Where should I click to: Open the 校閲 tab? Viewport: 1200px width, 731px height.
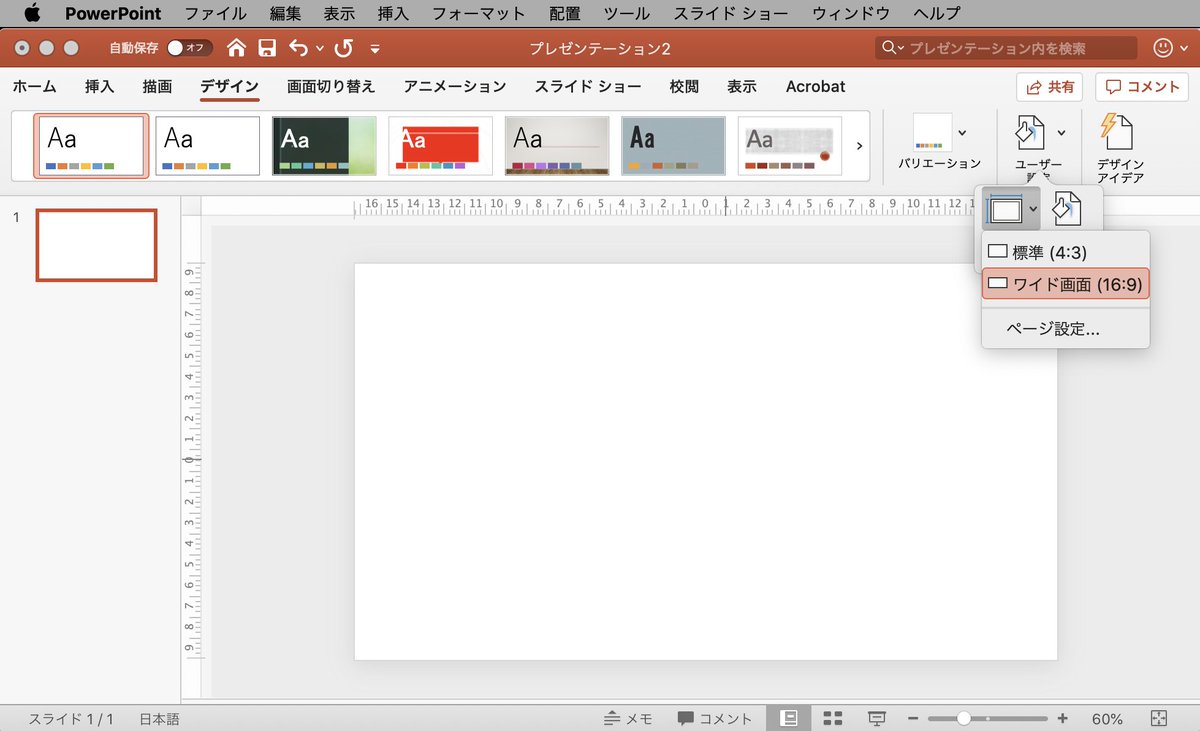pos(685,87)
